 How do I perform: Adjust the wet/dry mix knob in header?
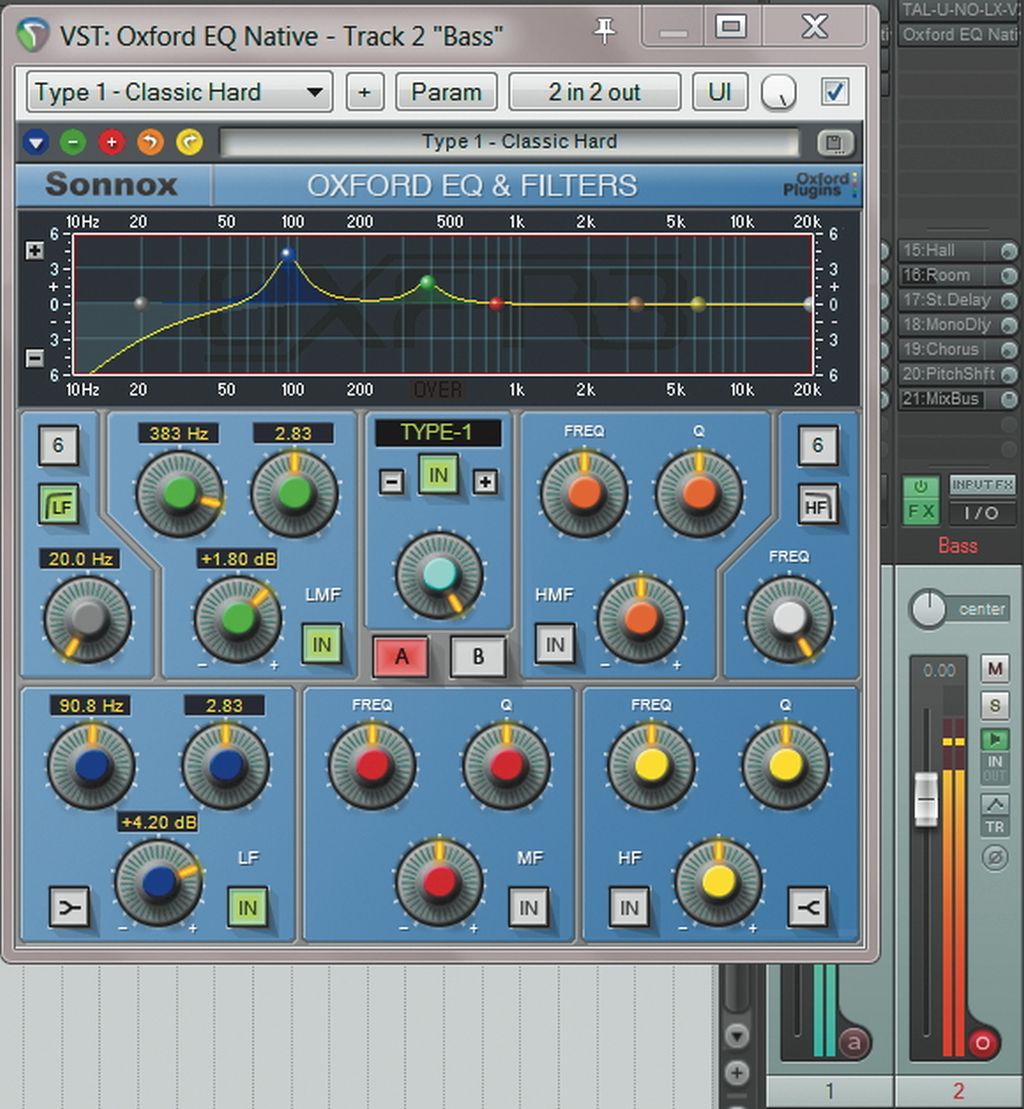pos(779,93)
